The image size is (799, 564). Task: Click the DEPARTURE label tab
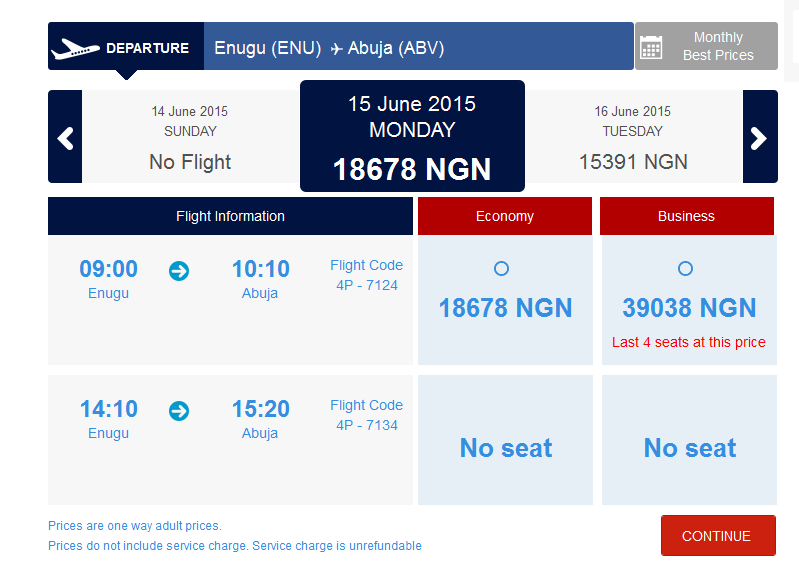click(126, 46)
